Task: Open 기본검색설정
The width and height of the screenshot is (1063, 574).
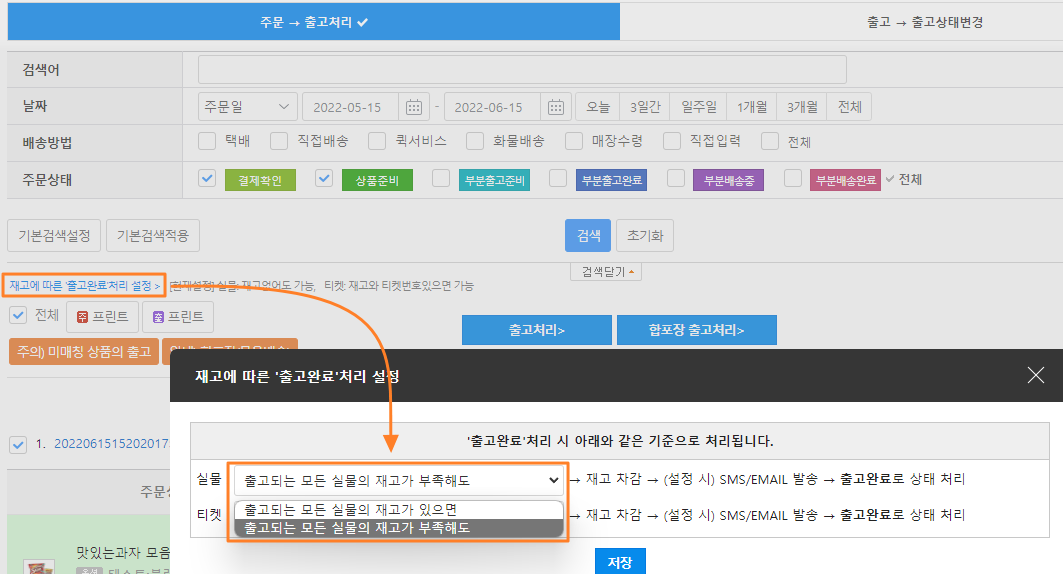Action: 54,236
